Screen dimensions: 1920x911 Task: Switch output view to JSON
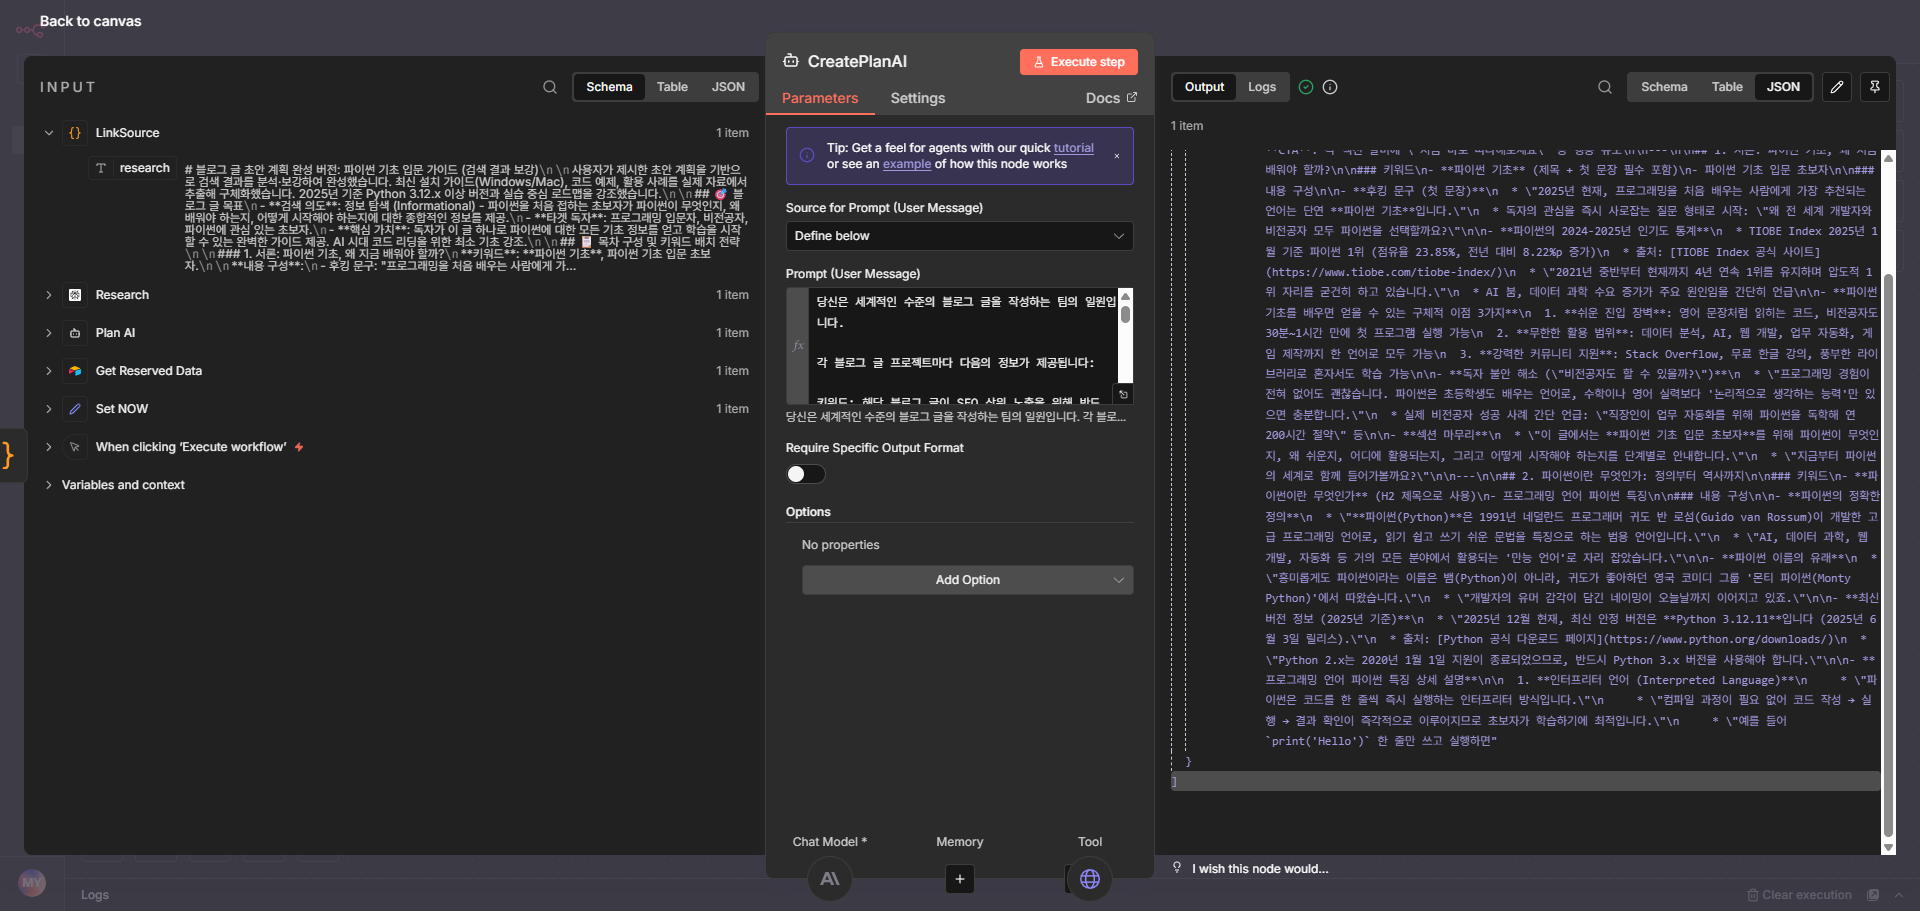[x=1783, y=87]
